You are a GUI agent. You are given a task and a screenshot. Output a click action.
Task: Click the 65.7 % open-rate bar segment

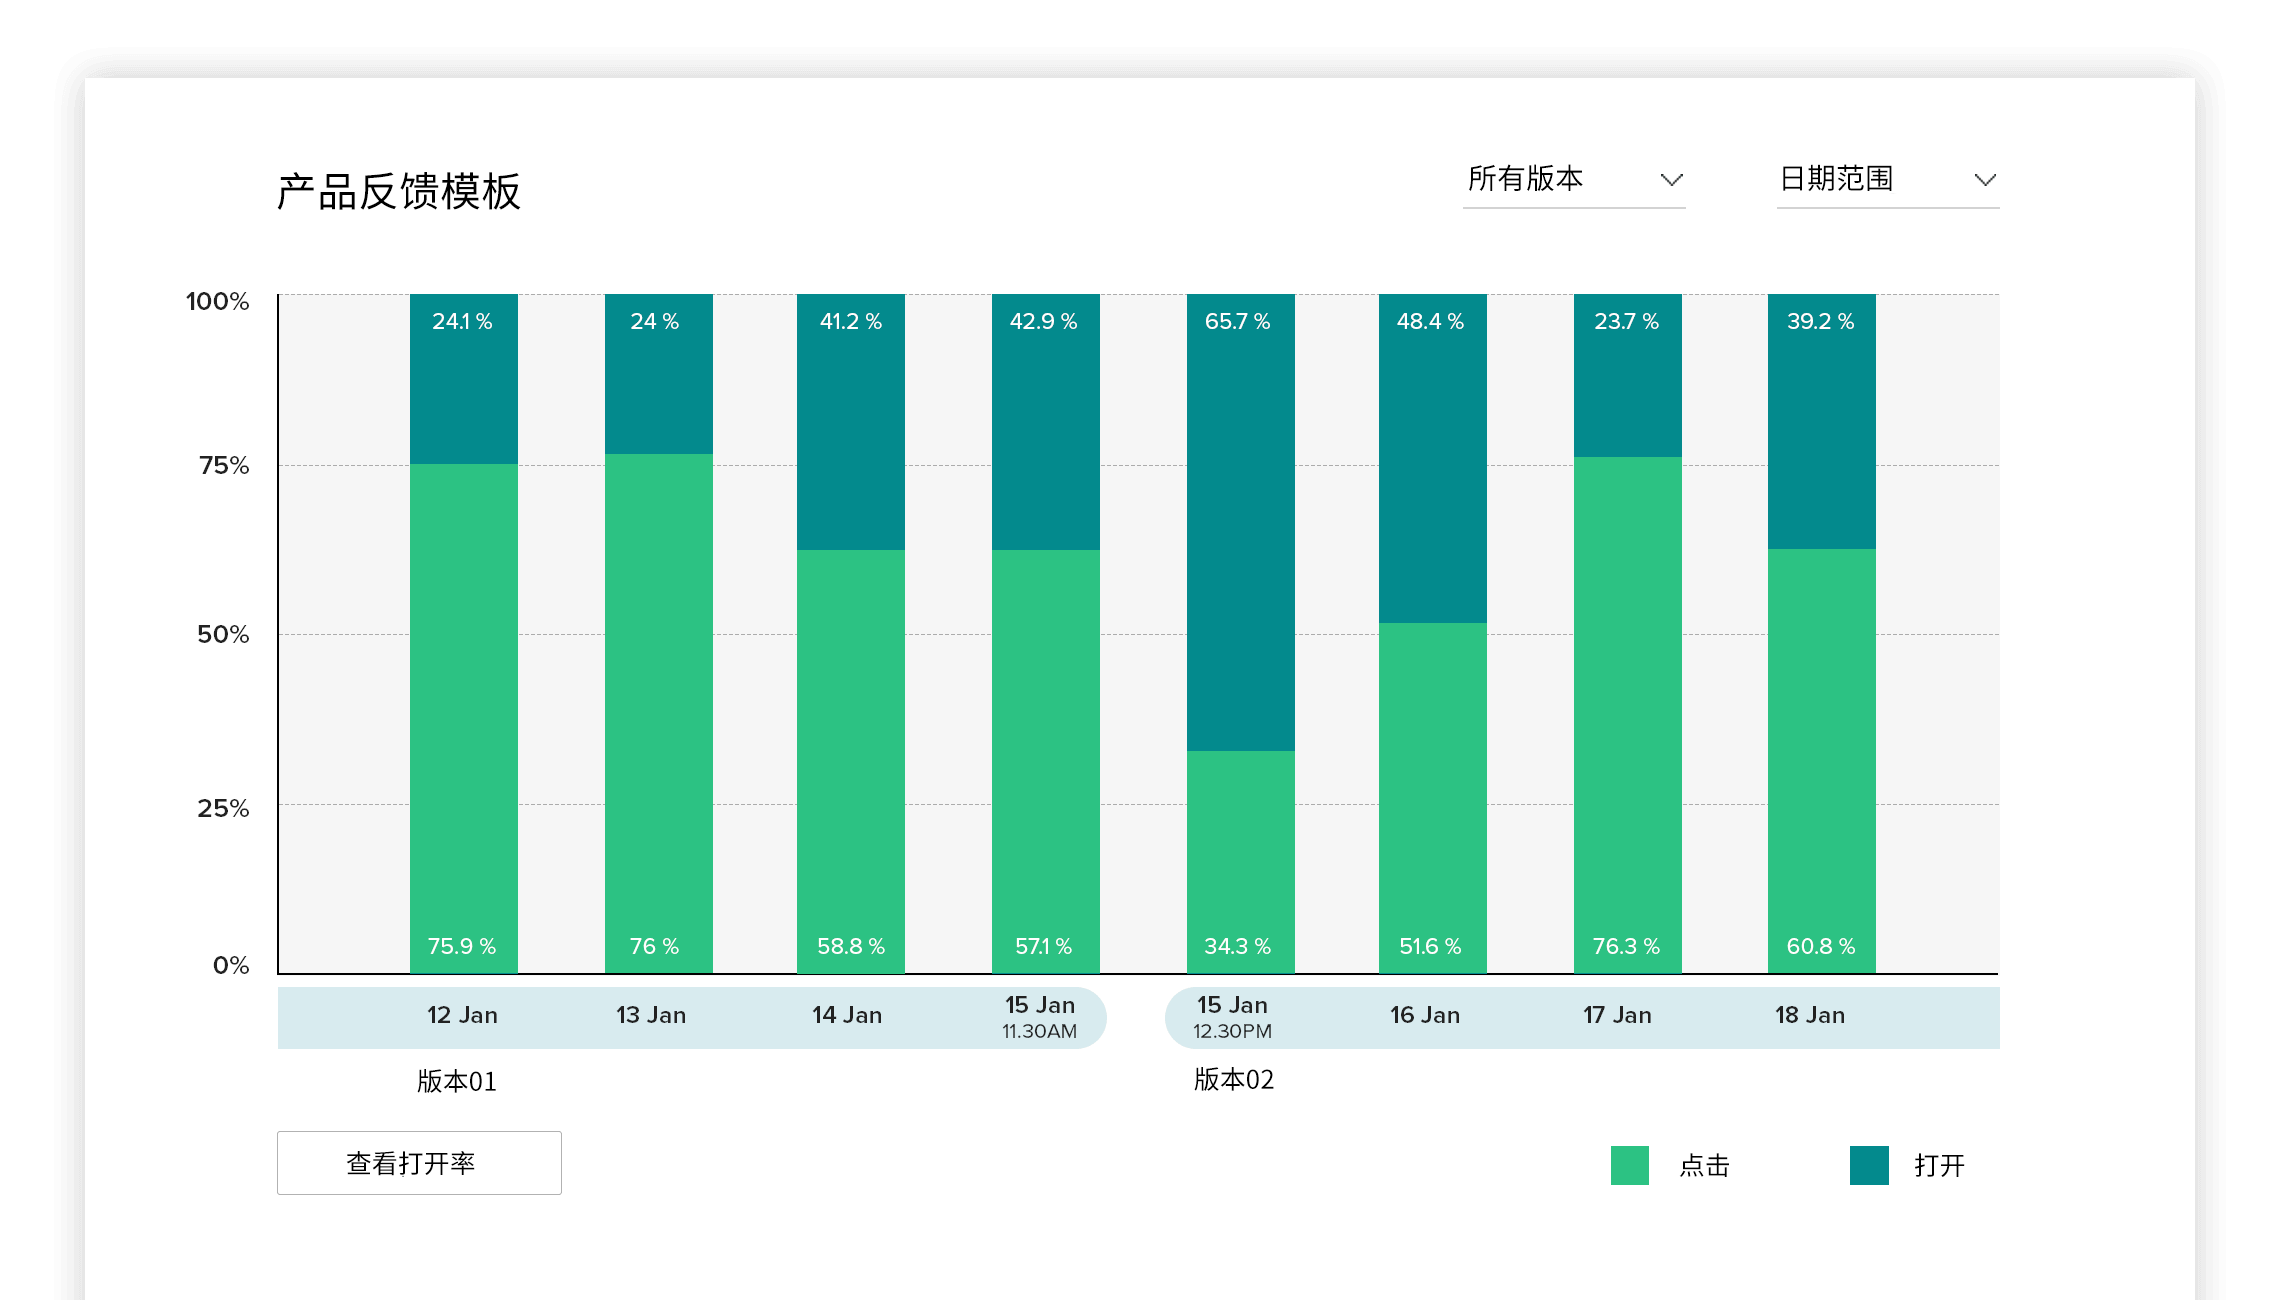1240,520
